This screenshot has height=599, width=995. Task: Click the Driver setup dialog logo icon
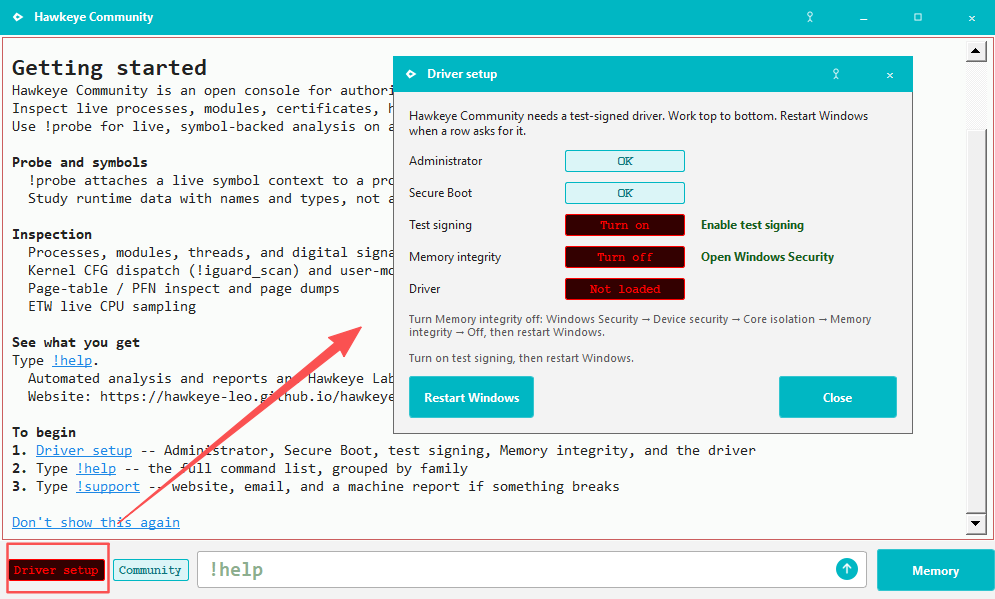click(x=411, y=74)
